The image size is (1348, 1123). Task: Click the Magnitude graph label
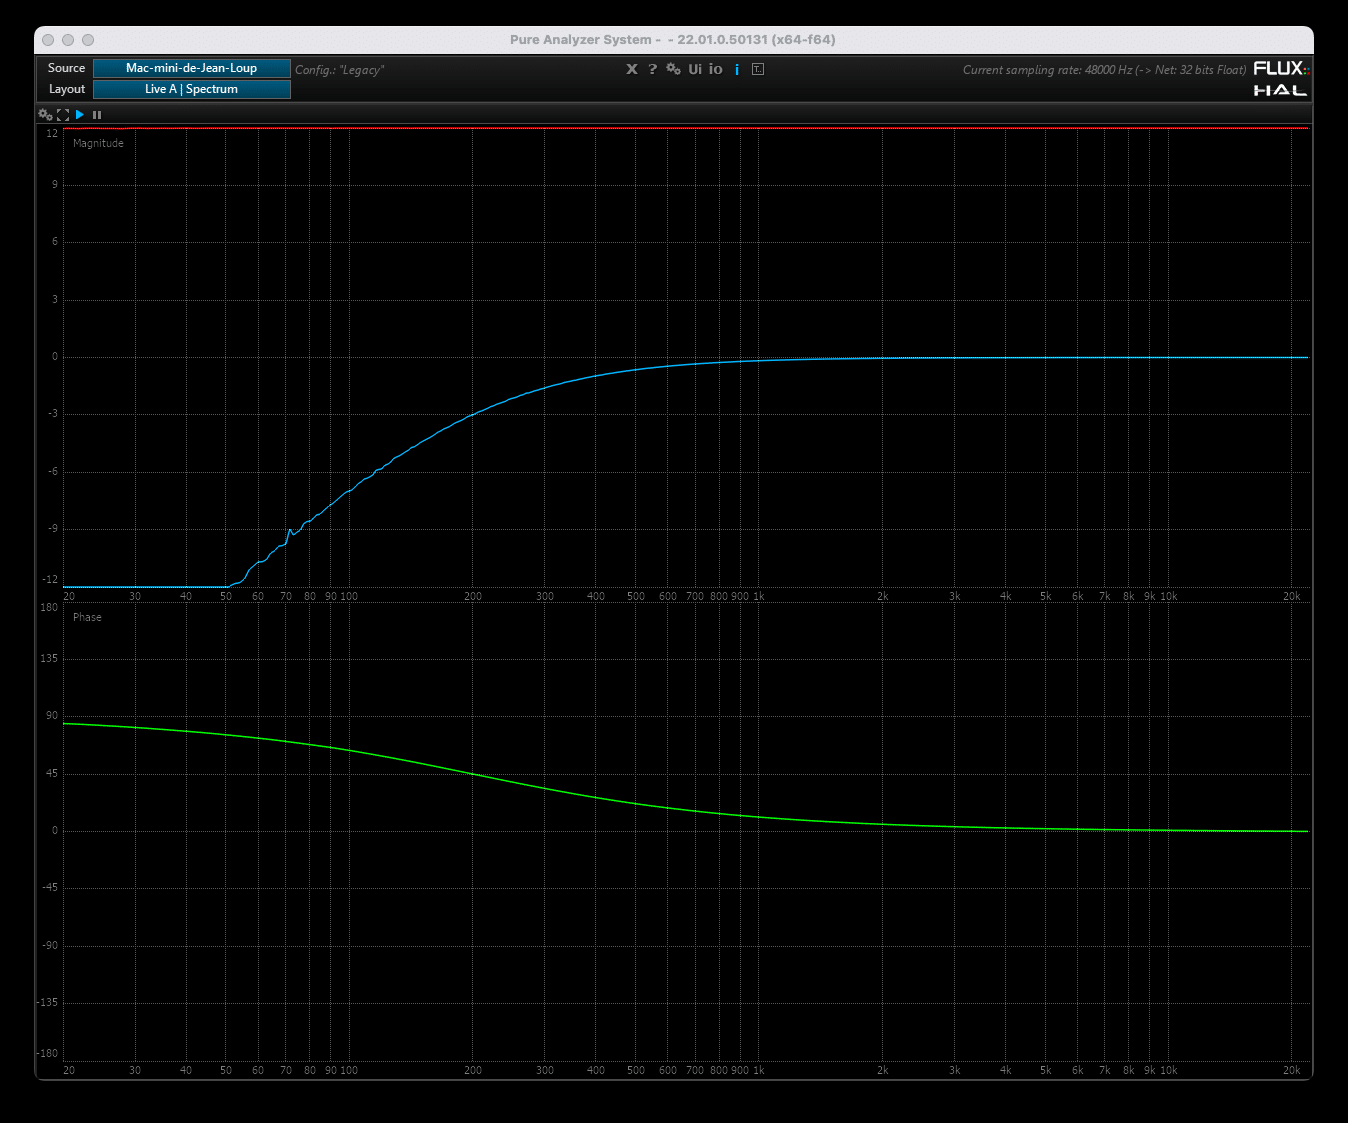98,144
